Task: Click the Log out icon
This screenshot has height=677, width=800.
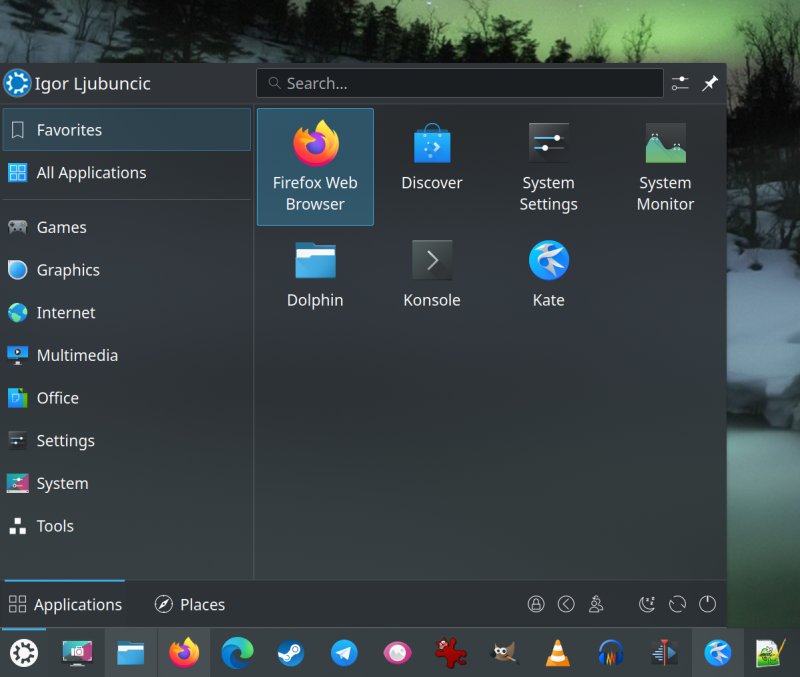Action: (566, 604)
